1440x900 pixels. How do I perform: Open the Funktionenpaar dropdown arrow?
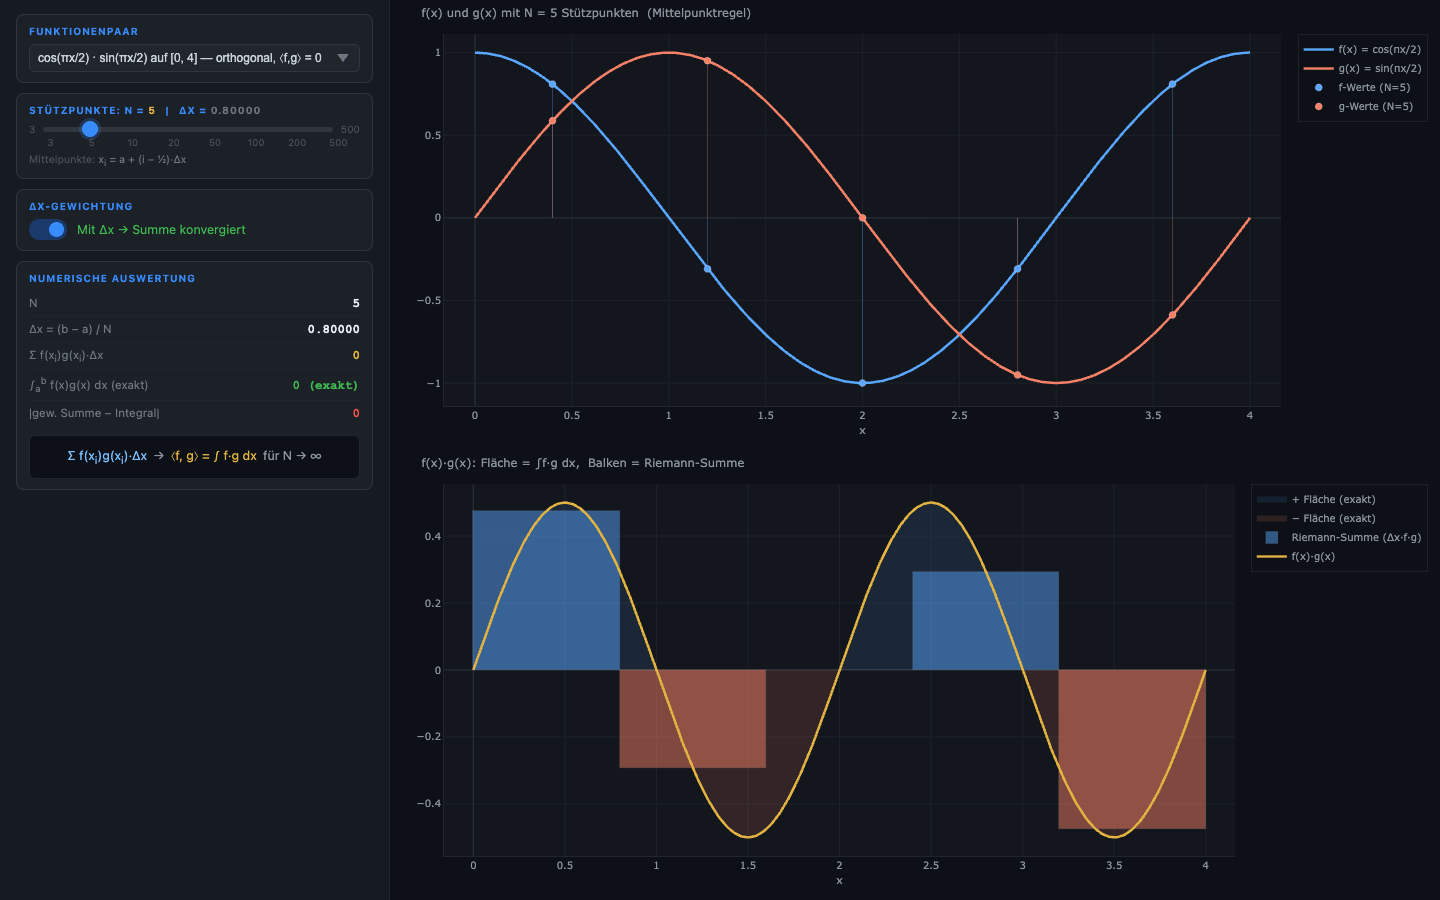(343, 58)
